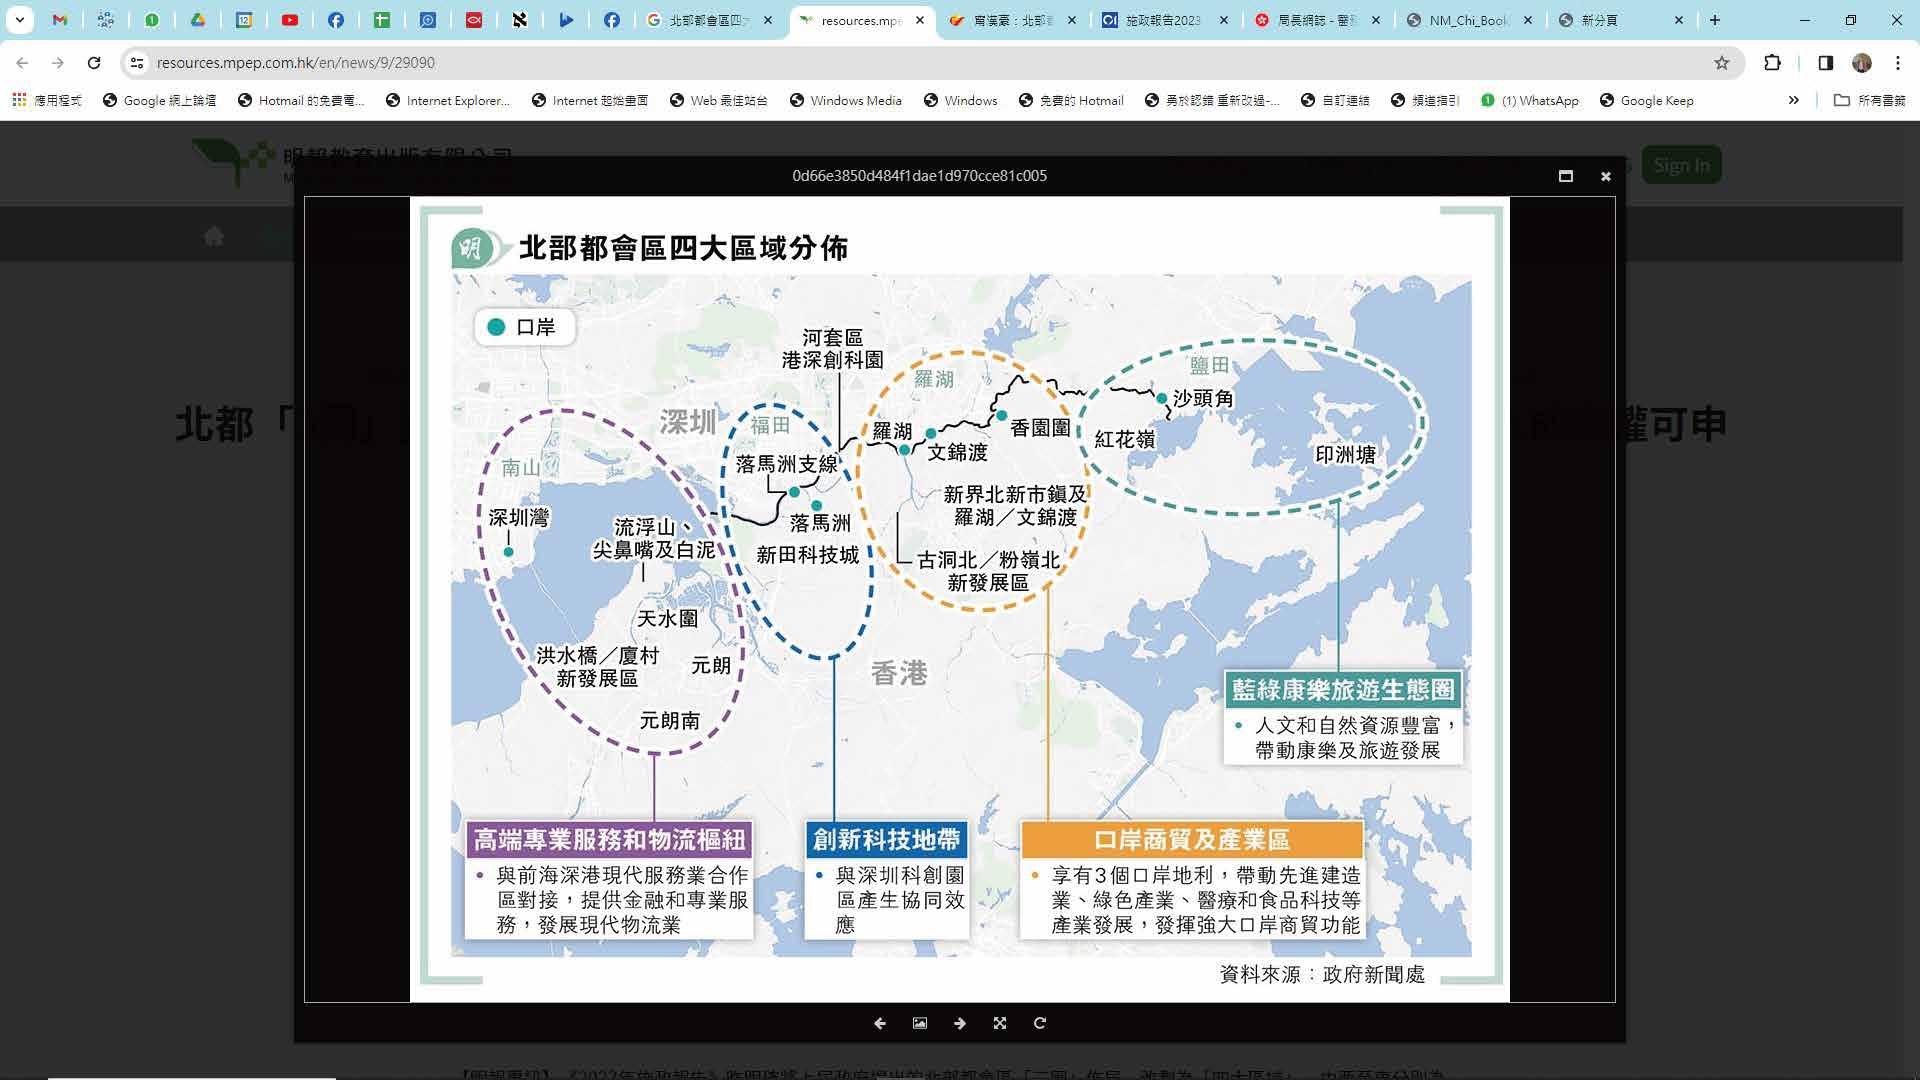The image size is (1920, 1080).
Task: Click the Sign In button
Action: (1681, 165)
